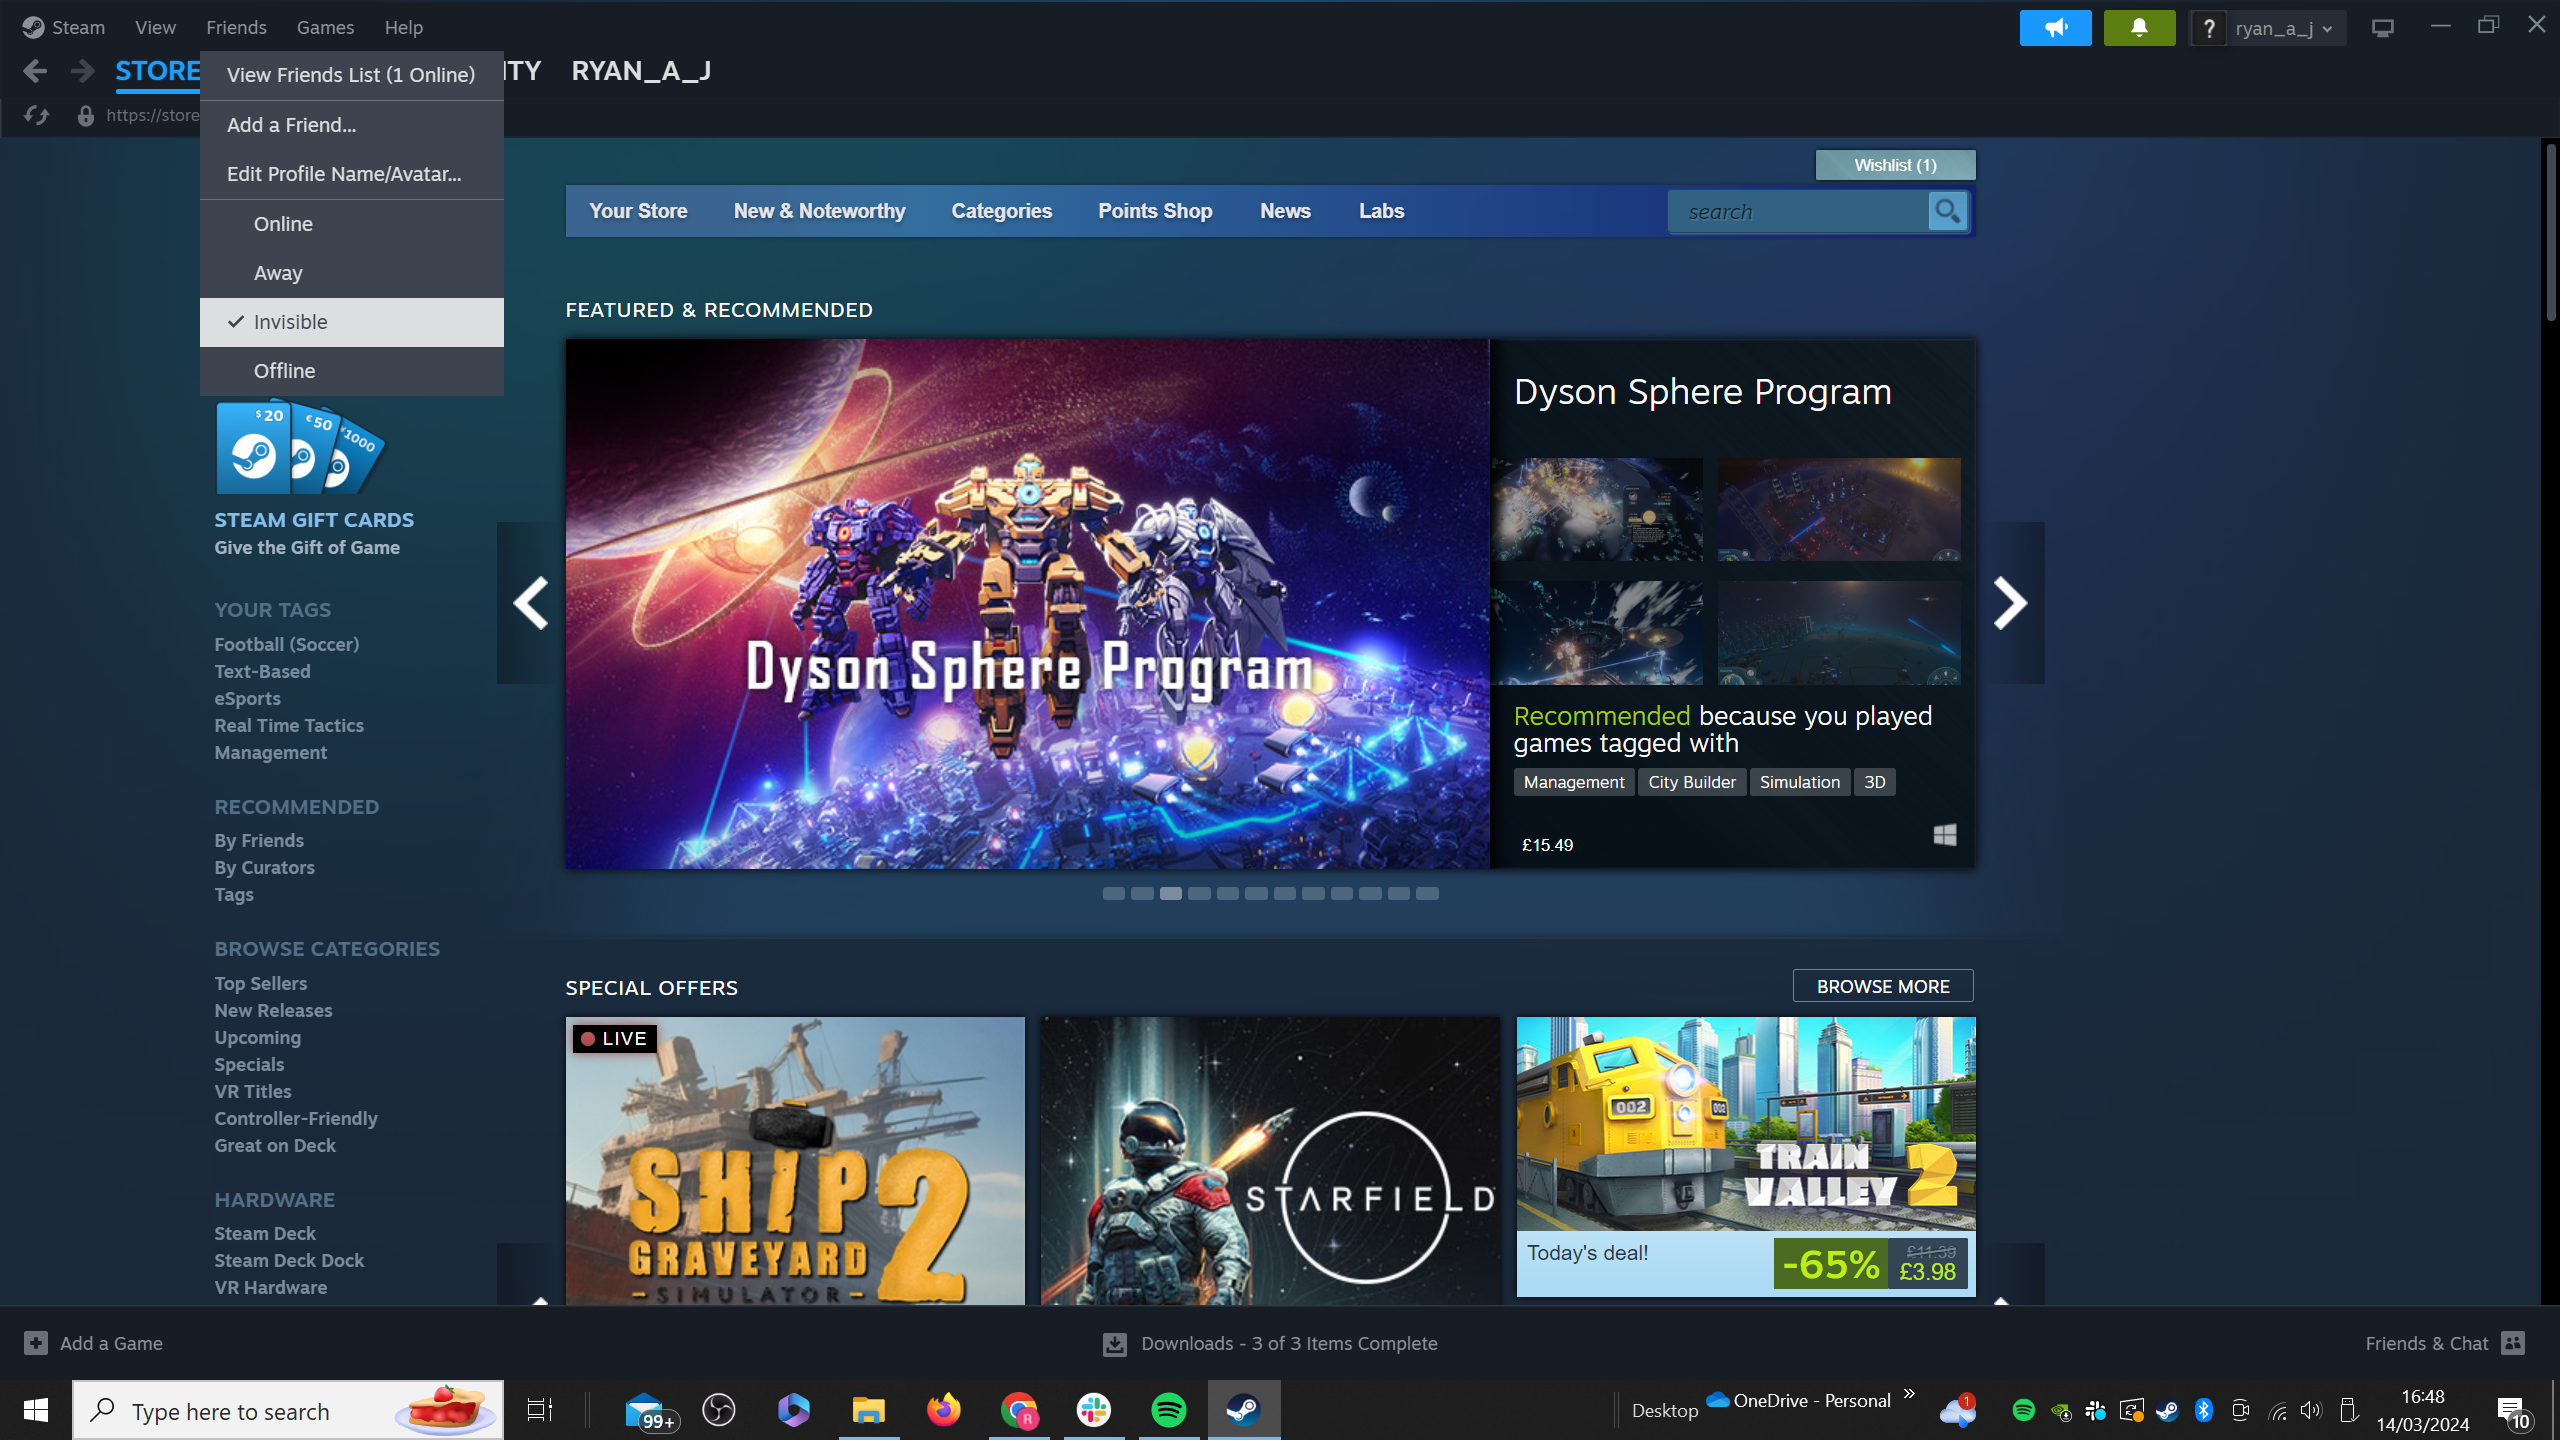Open Slack from the taskbar
Viewport: 2560px width, 1440px height.
point(1093,1410)
